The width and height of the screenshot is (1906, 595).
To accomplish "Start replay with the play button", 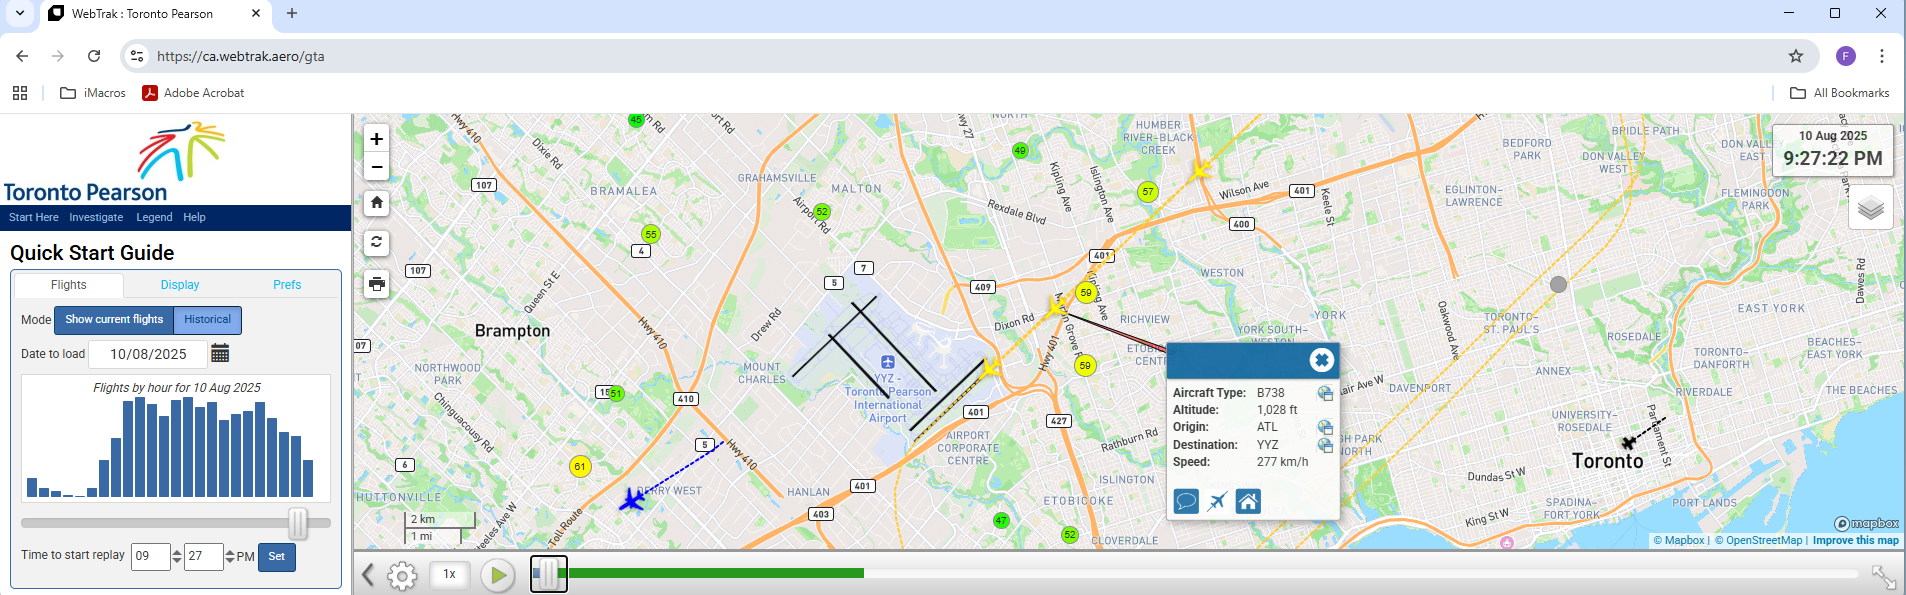I will click(x=497, y=575).
